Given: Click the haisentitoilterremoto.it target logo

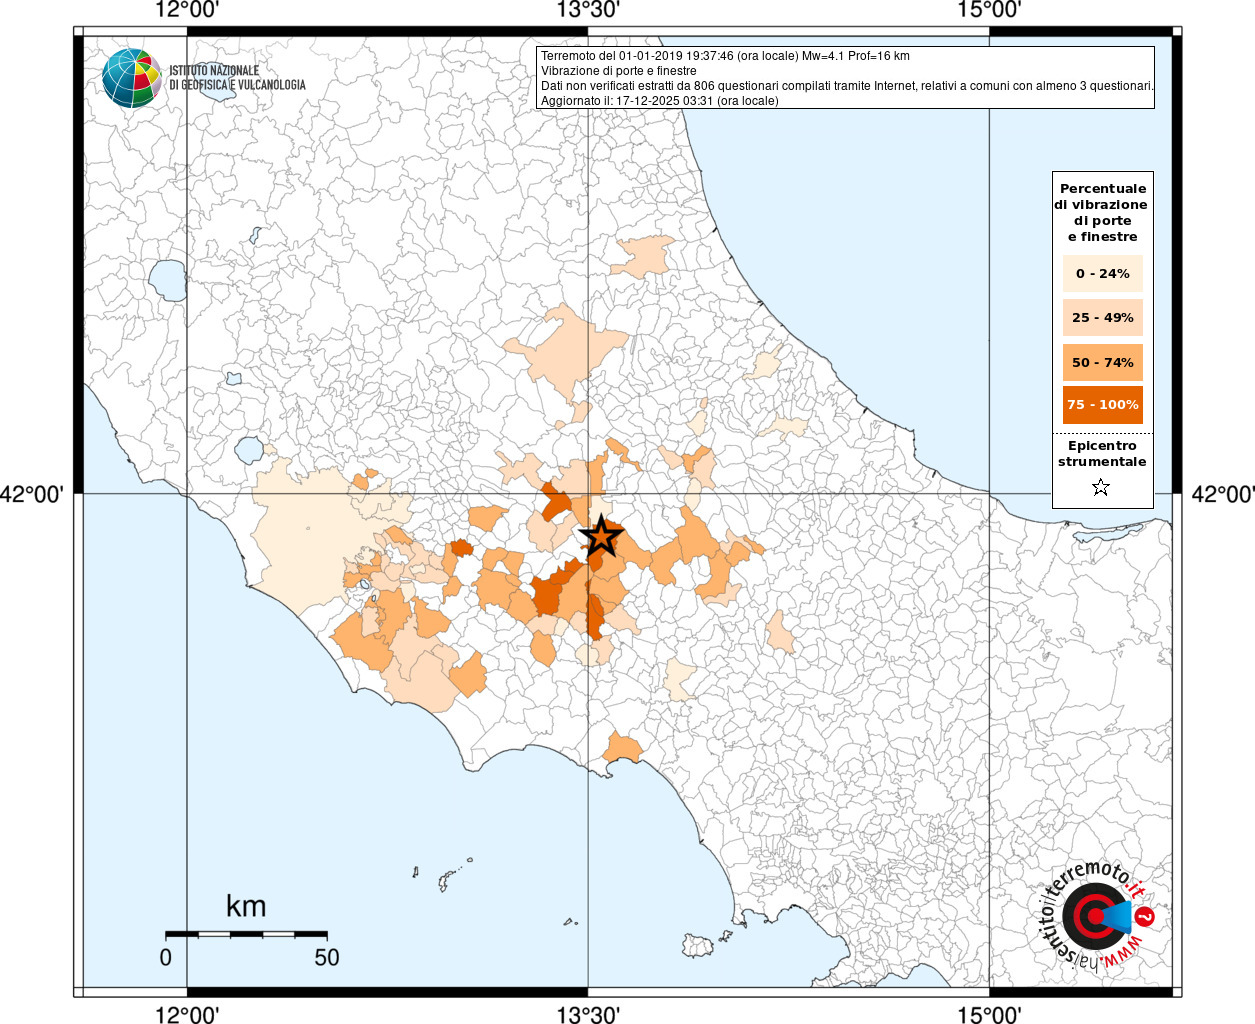Looking at the screenshot, I should point(1098,915).
